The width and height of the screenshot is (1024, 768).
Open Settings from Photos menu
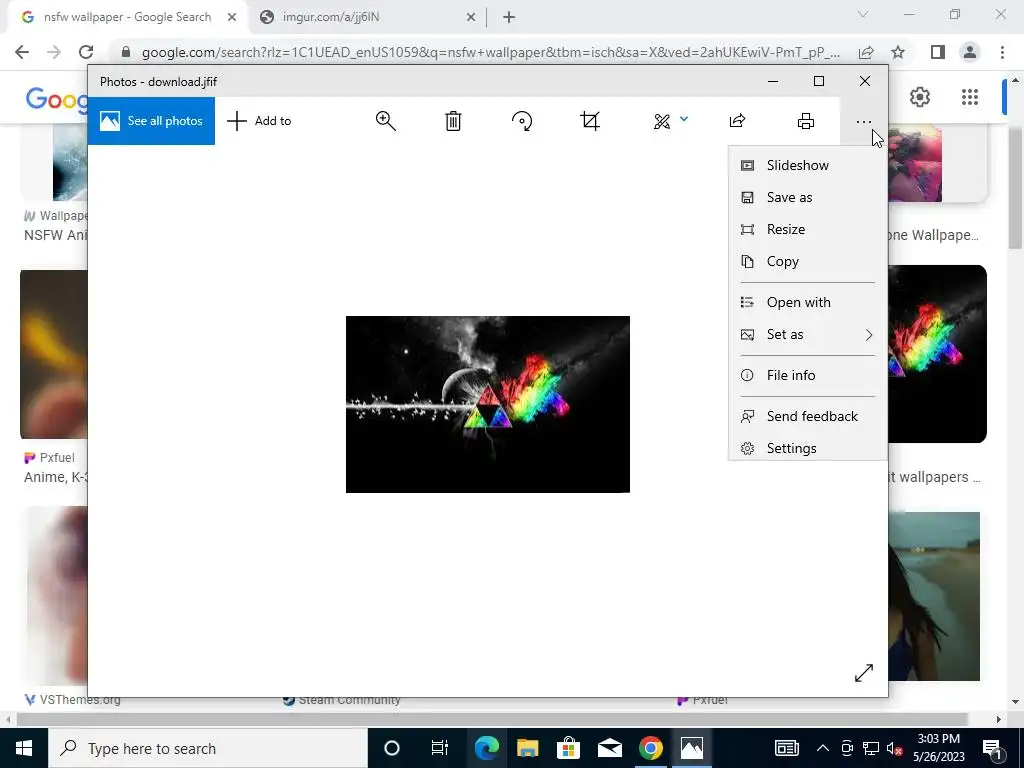807,448
